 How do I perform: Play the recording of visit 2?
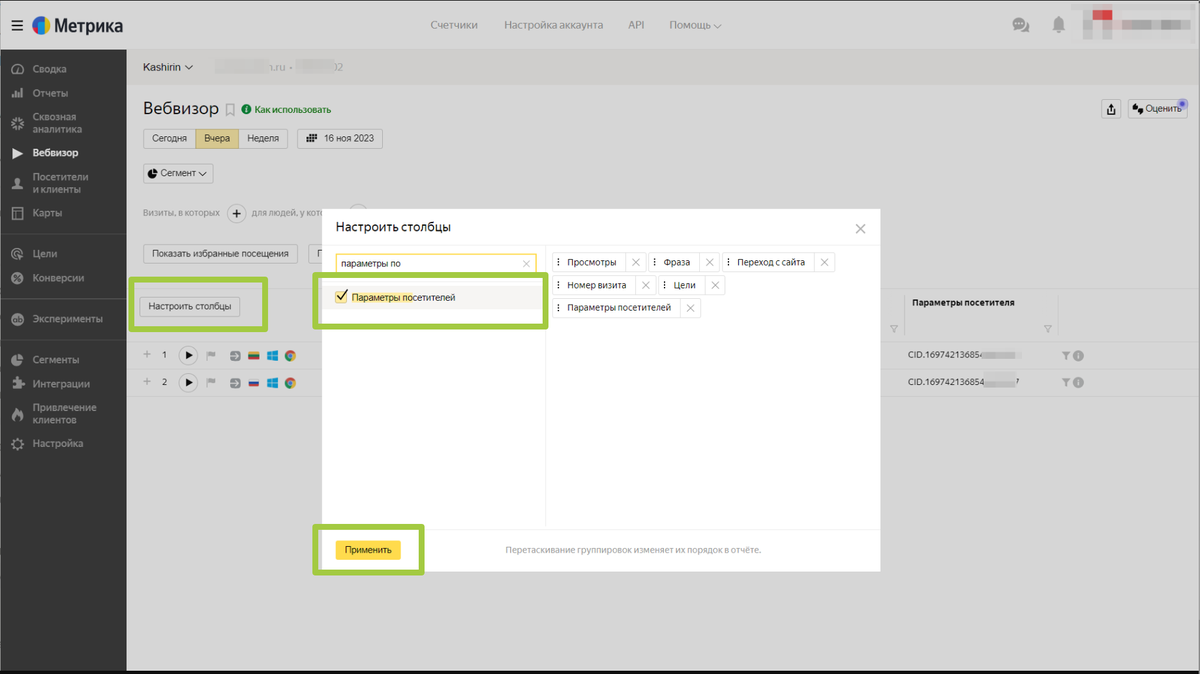tap(187, 382)
